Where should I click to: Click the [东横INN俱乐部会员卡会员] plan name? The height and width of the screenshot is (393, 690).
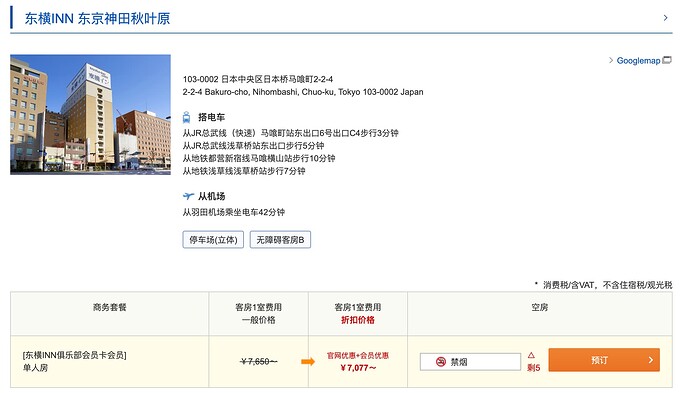(74, 355)
